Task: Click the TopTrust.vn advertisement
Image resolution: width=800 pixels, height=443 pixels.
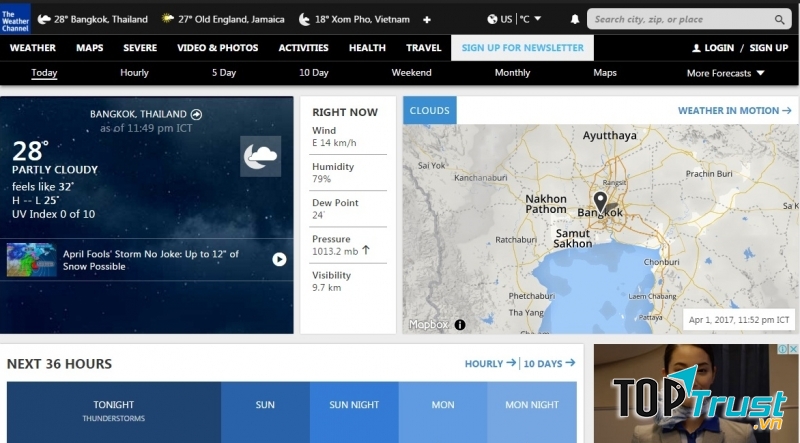Action: coord(696,393)
